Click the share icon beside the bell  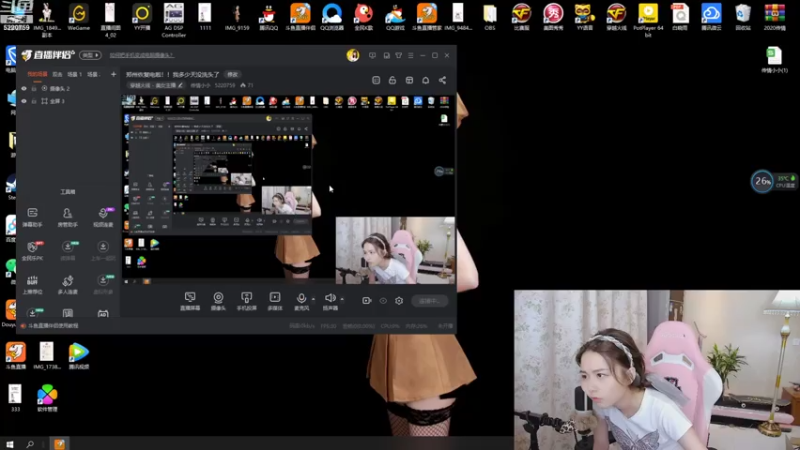coord(442,80)
